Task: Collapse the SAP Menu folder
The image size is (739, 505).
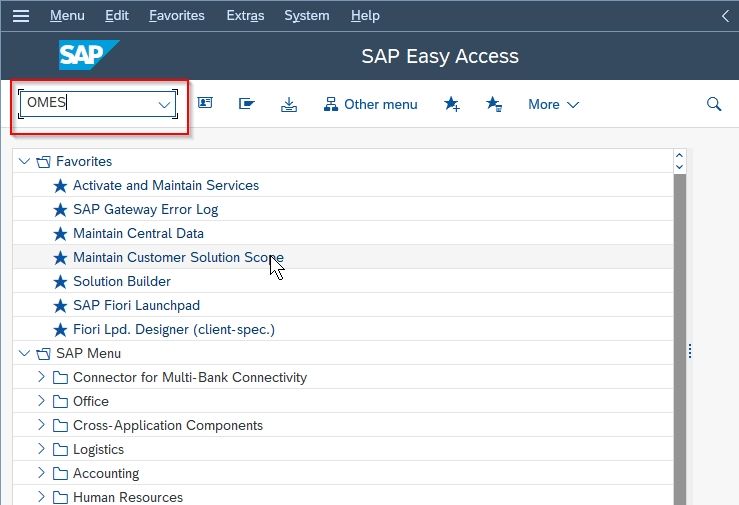Action: pos(24,353)
